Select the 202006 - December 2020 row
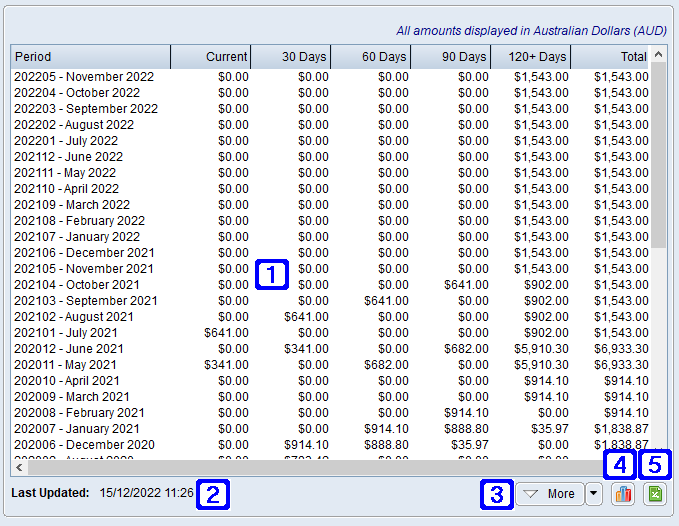The height and width of the screenshot is (526, 679). coord(84,445)
